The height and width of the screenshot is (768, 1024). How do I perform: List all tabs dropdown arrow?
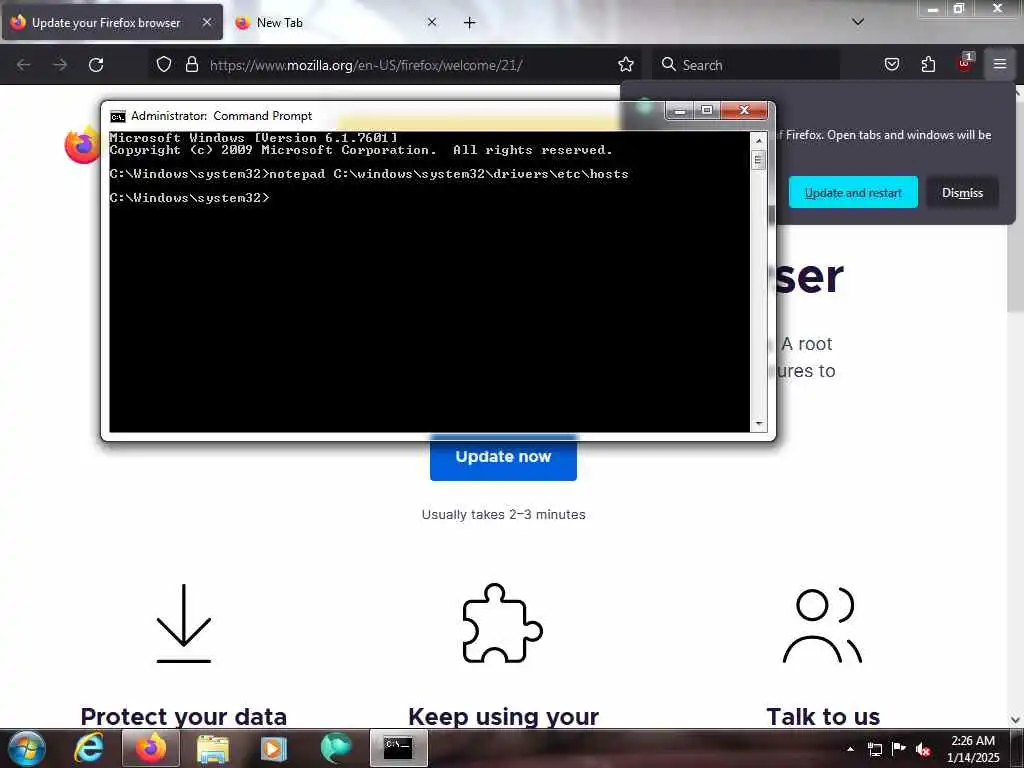tap(858, 22)
